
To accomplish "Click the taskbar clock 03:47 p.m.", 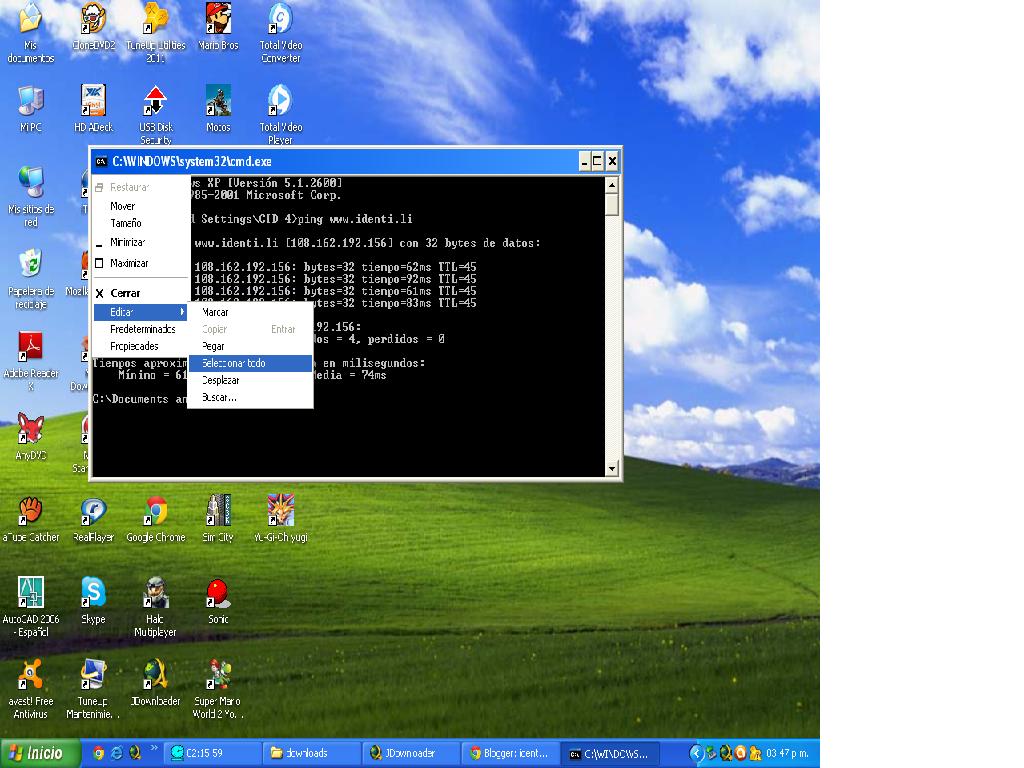I will [x=787, y=753].
